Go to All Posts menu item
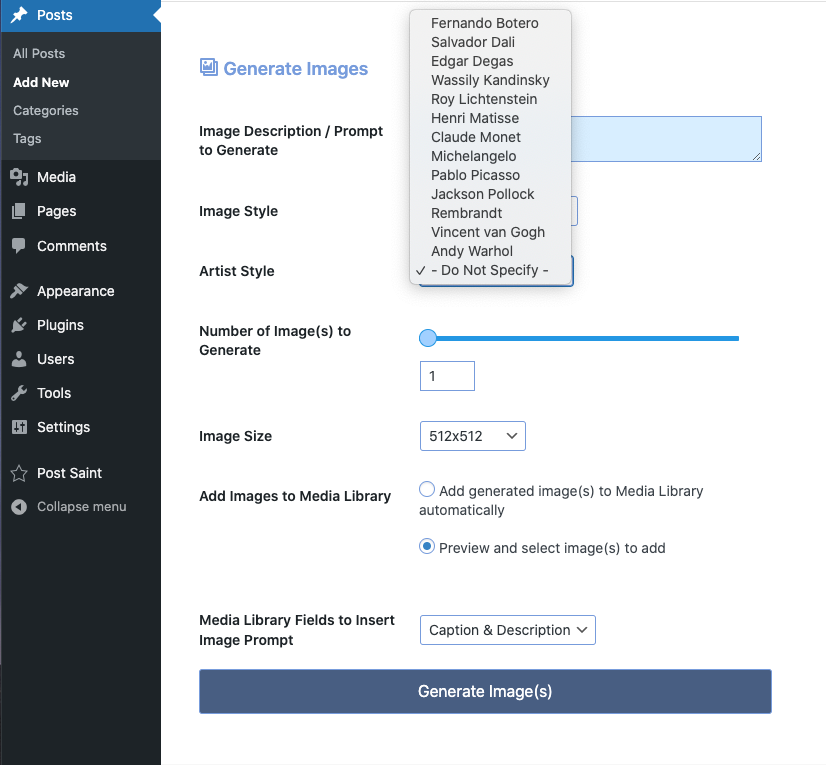This screenshot has width=826, height=765. point(39,53)
